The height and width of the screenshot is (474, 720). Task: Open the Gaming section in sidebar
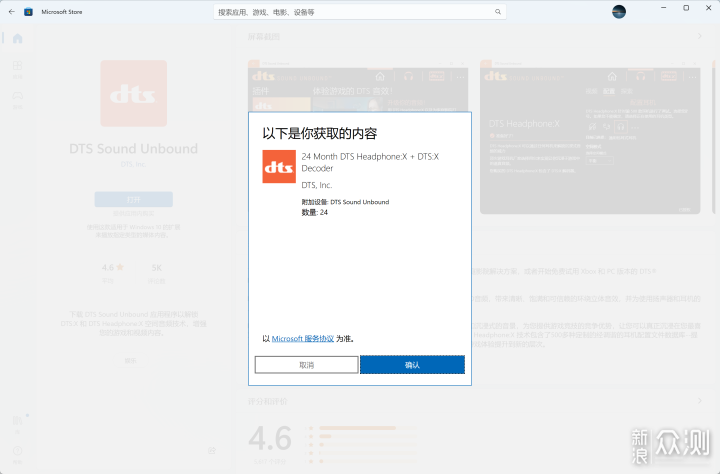(x=17, y=99)
